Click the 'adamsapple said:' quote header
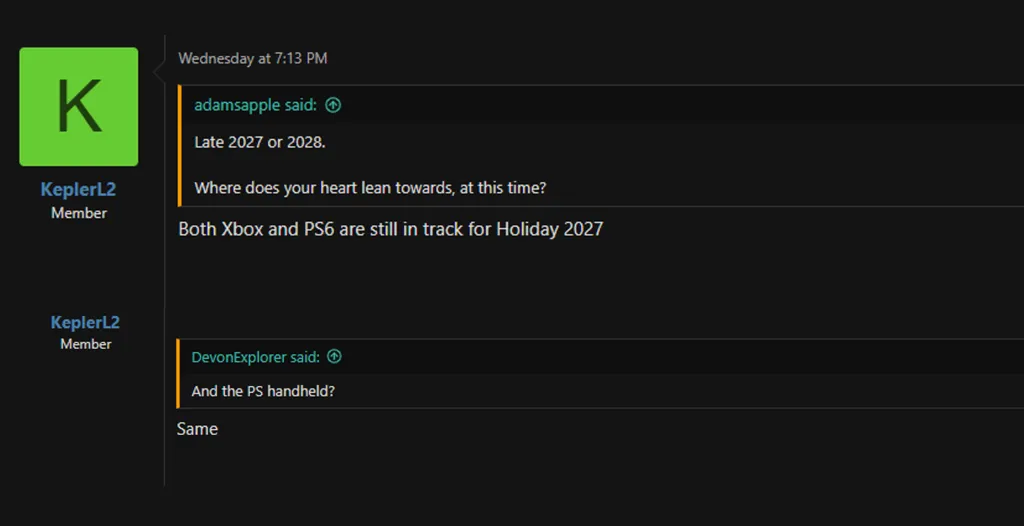This screenshot has height=526, width=1024. coord(255,105)
